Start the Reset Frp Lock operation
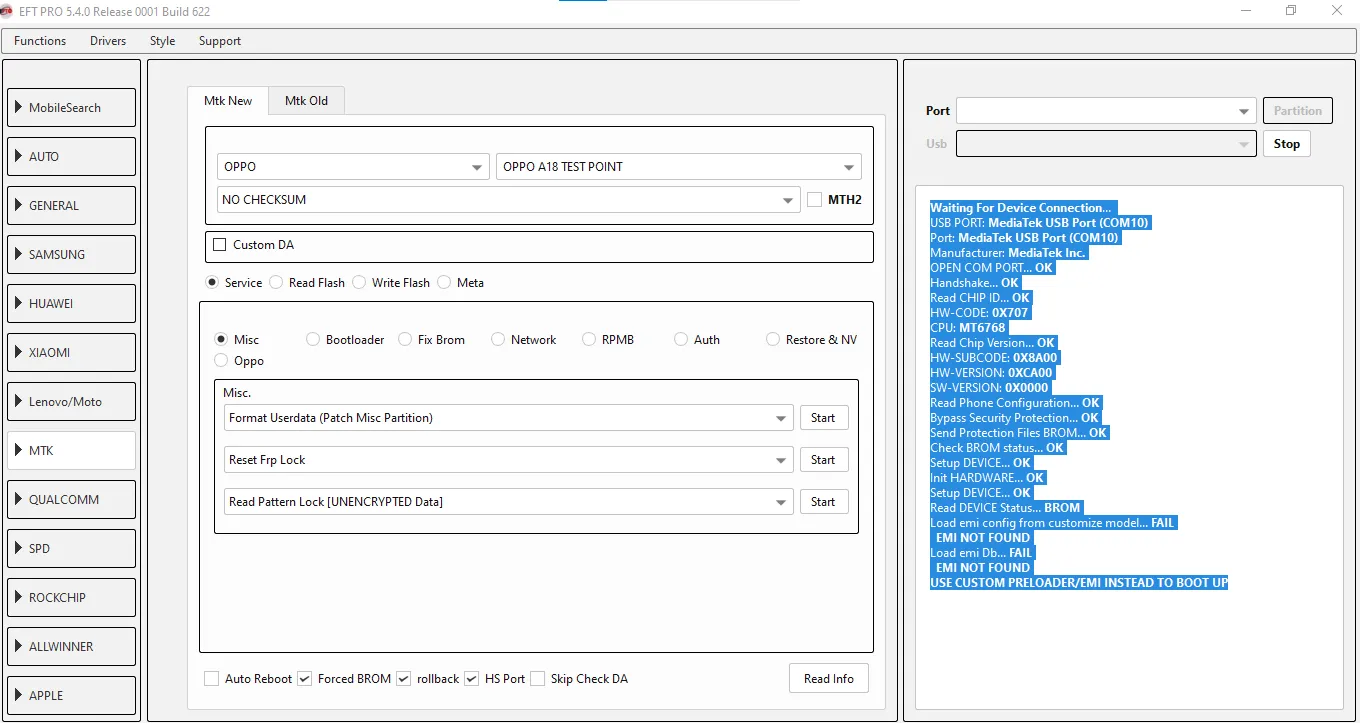 823,460
